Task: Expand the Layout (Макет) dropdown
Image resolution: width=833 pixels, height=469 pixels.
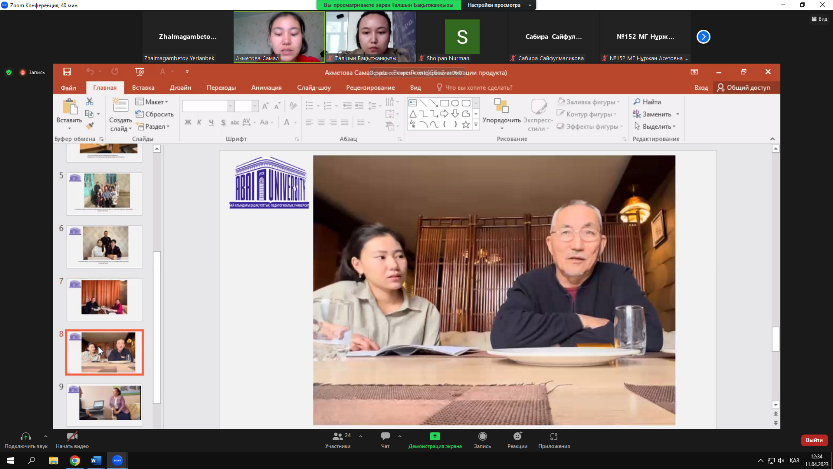Action: coord(154,101)
